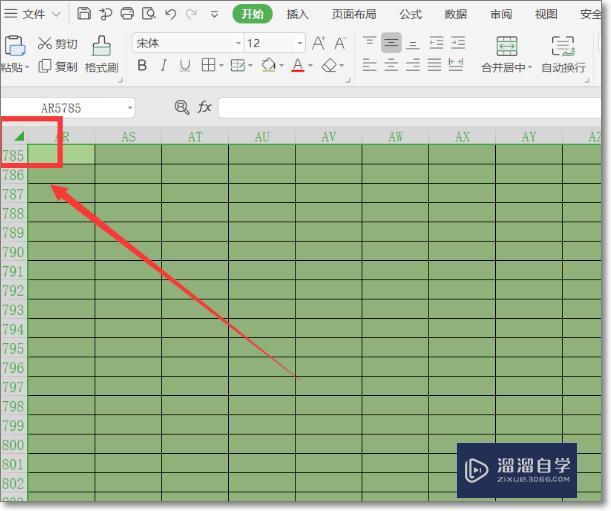This screenshot has width=611, height=511.
Task: Open Print Preview icon
Action: (x=148, y=14)
